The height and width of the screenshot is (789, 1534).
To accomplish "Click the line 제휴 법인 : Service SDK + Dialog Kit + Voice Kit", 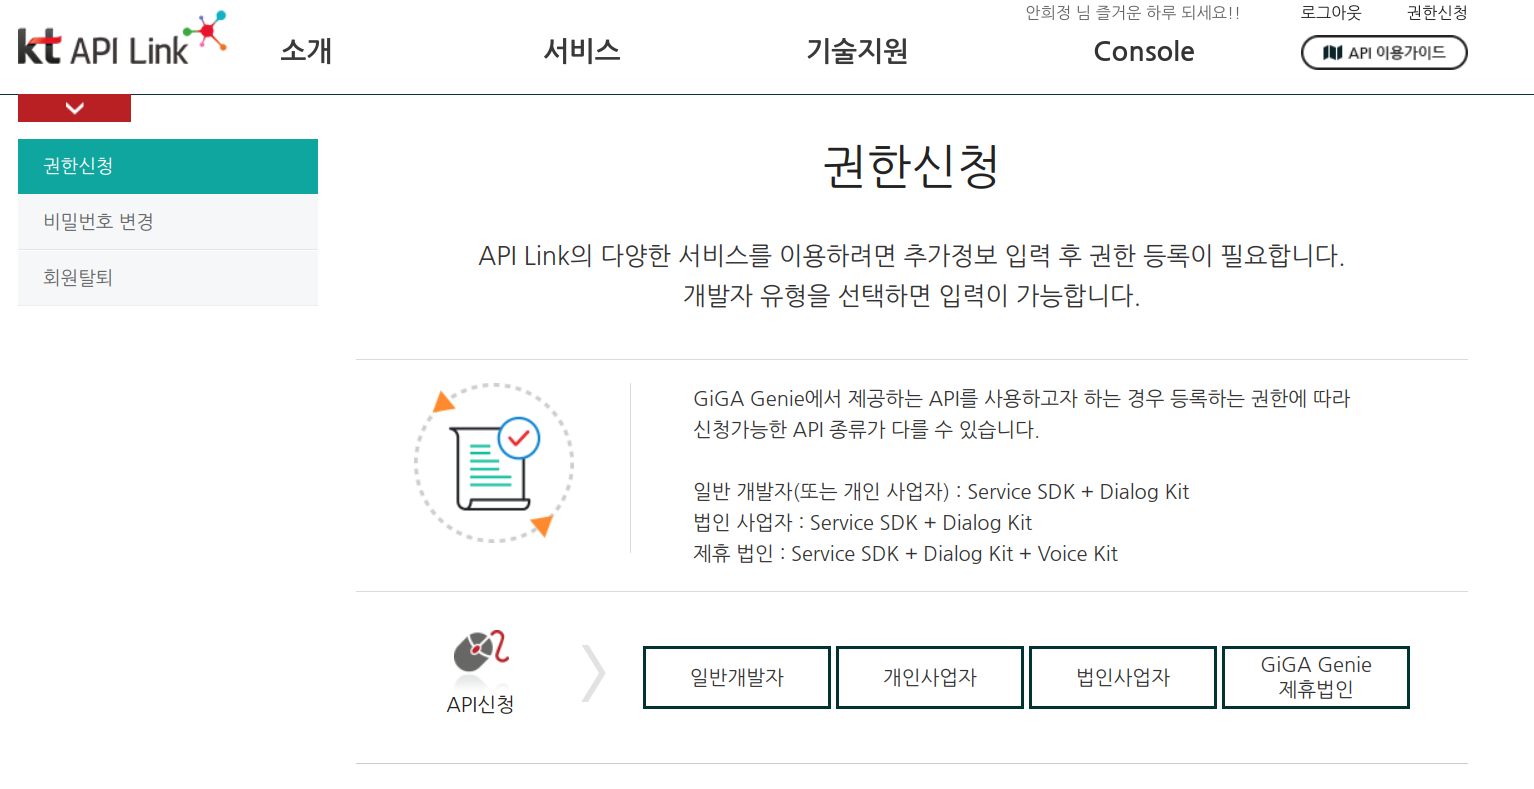I will click(x=905, y=554).
